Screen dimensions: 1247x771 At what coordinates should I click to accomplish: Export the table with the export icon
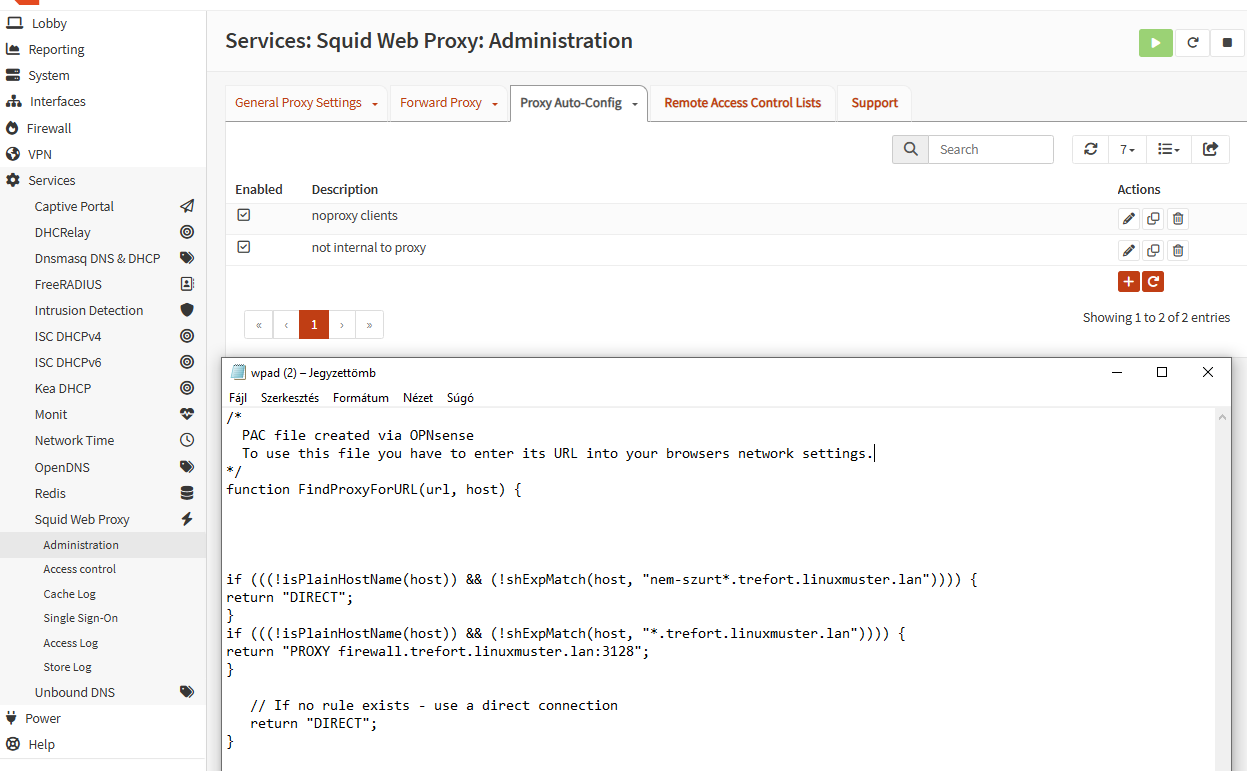tap(1210, 149)
